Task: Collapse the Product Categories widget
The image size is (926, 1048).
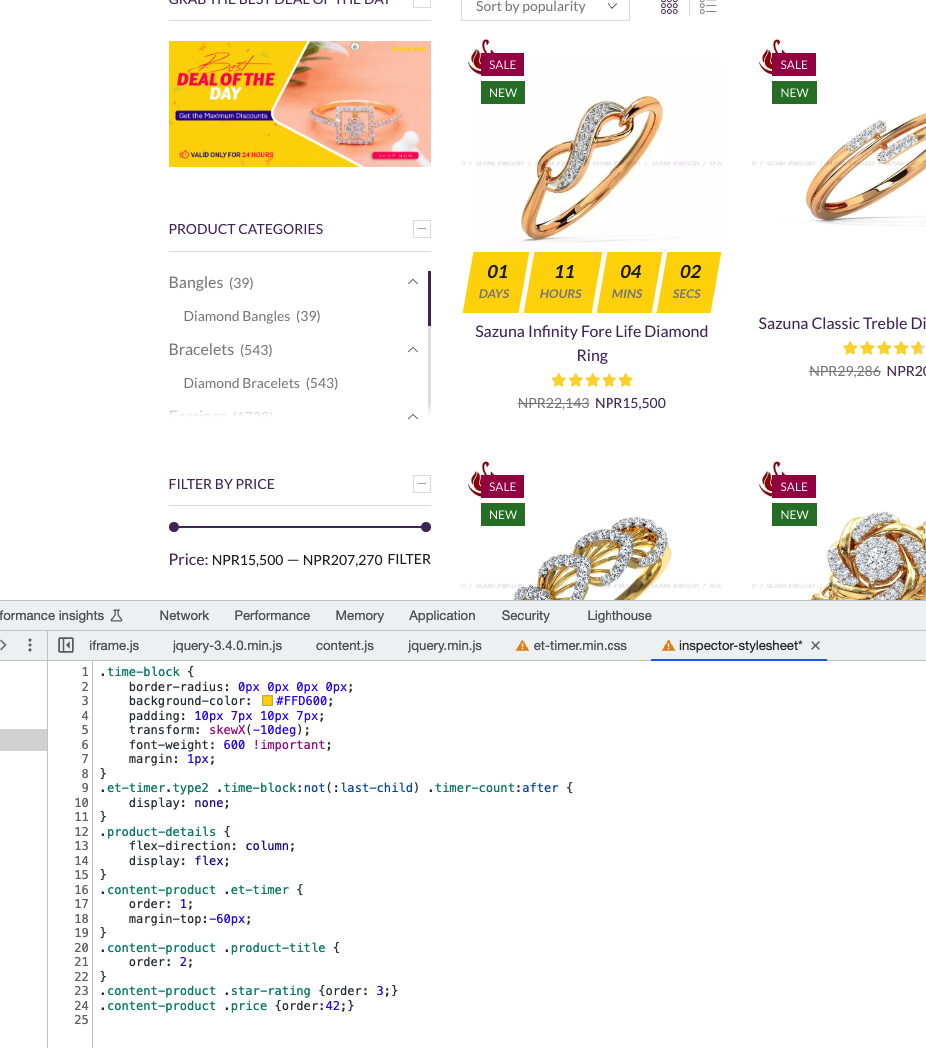Action: 422,229
